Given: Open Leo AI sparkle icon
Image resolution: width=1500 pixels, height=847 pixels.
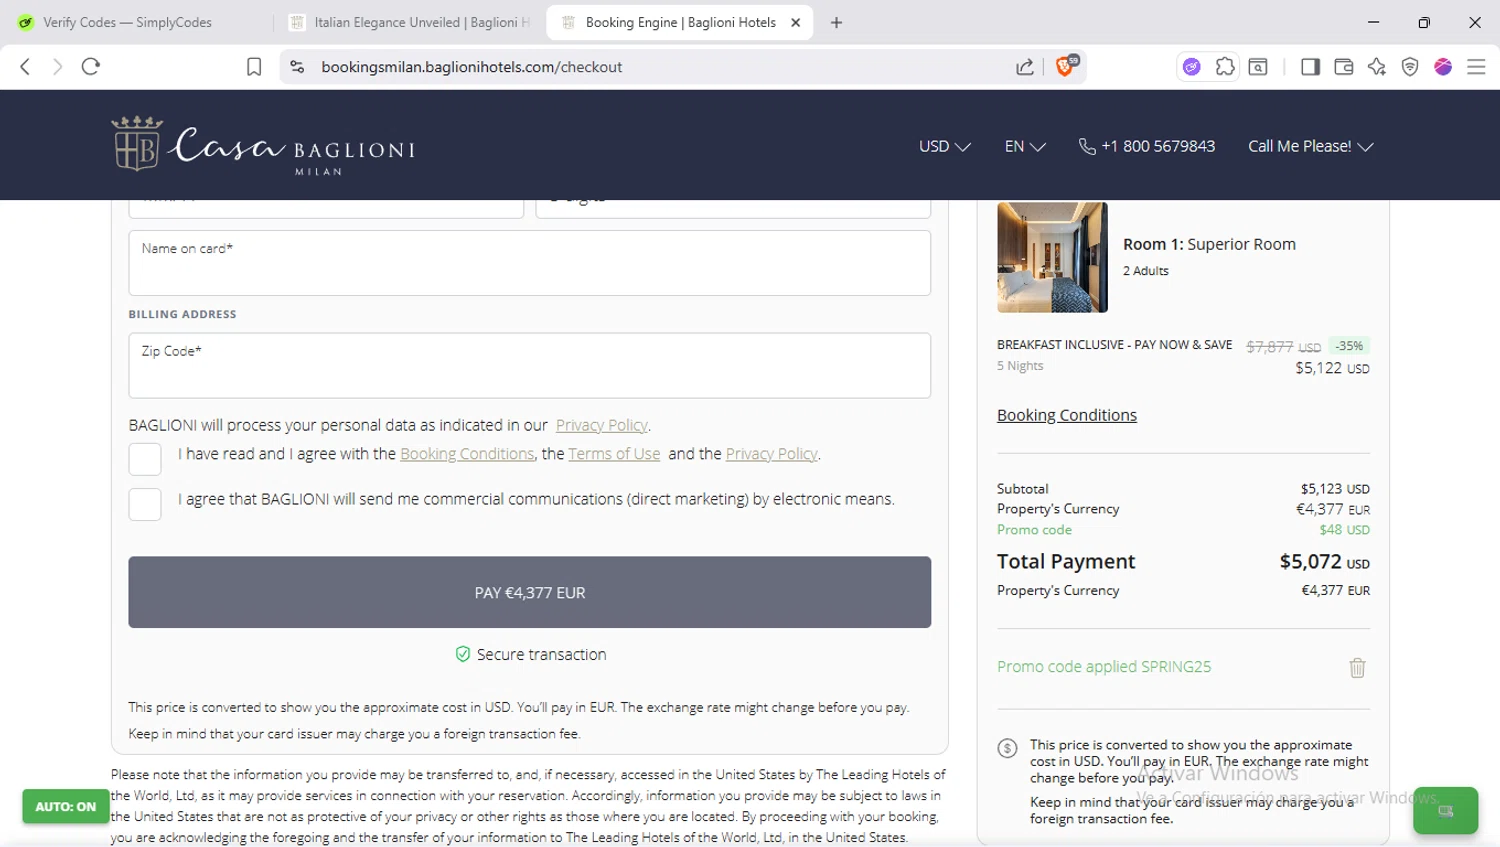Looking at the screenshot, I should [1377, 67].
